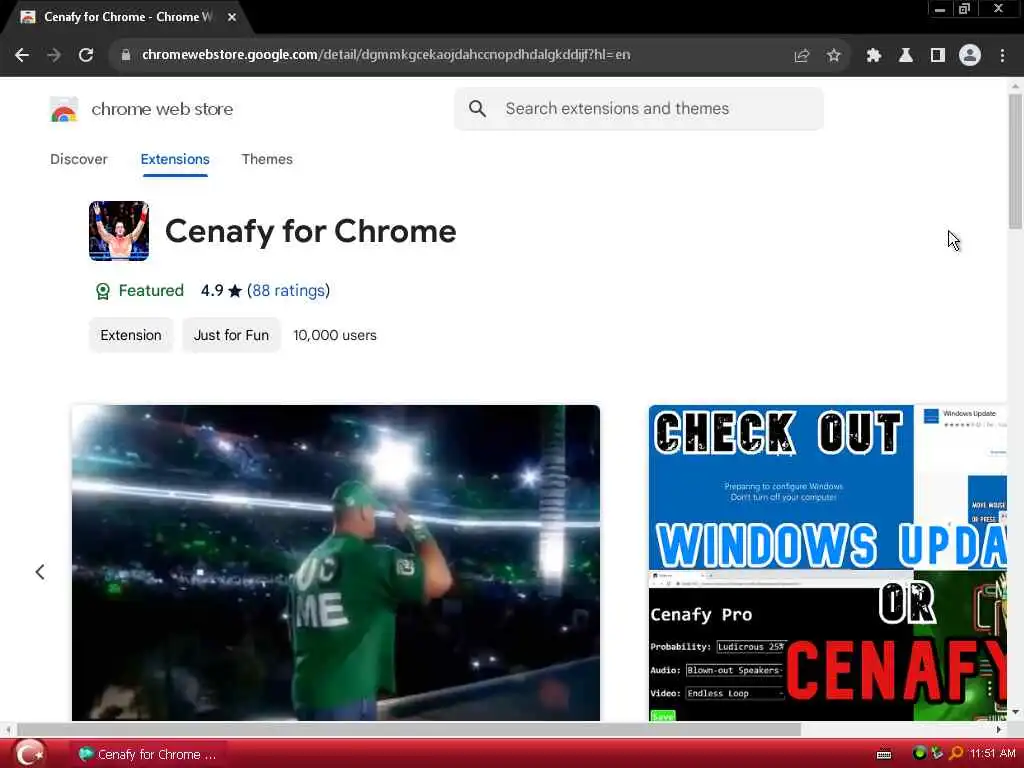Image resolution: width=1024 pixels, height=768 pixels.
Task: Focus the Search extensions and themes field
Action: point(639,109)
